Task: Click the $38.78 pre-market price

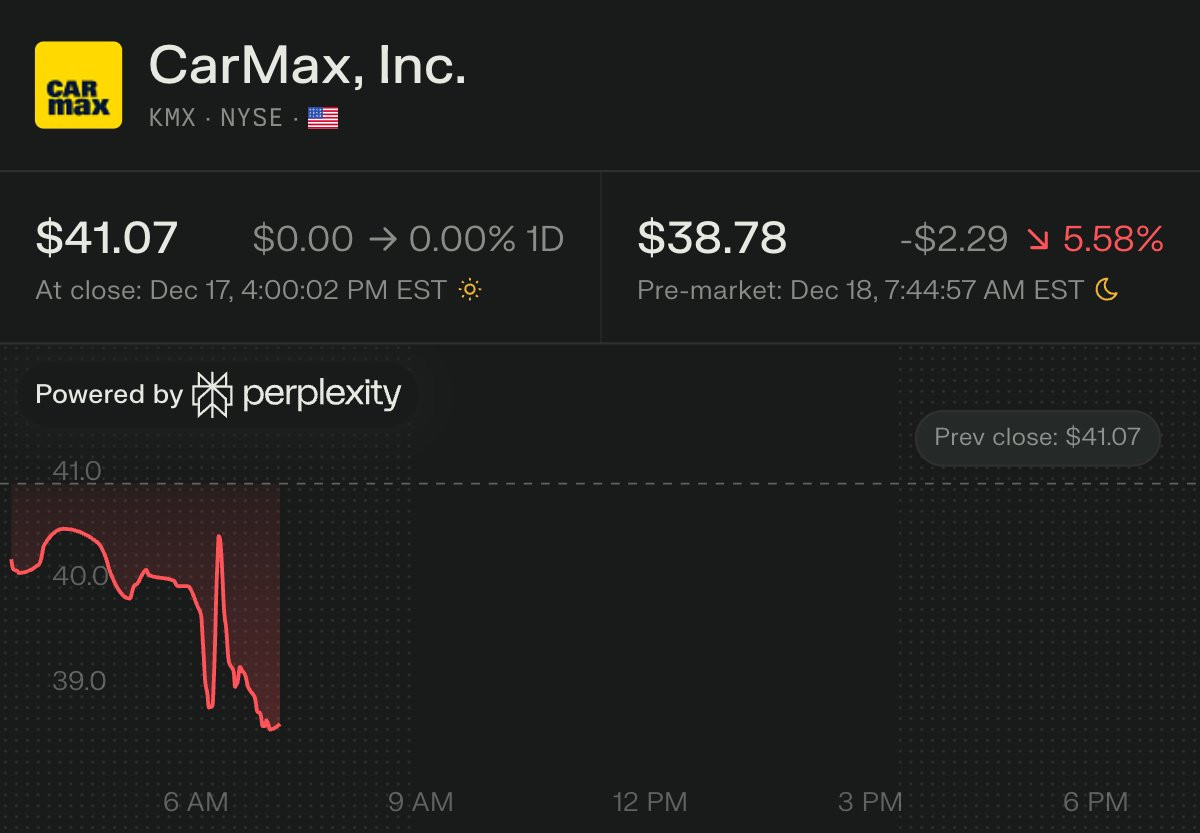Action: pyautogui.click(x=712, y=239)
